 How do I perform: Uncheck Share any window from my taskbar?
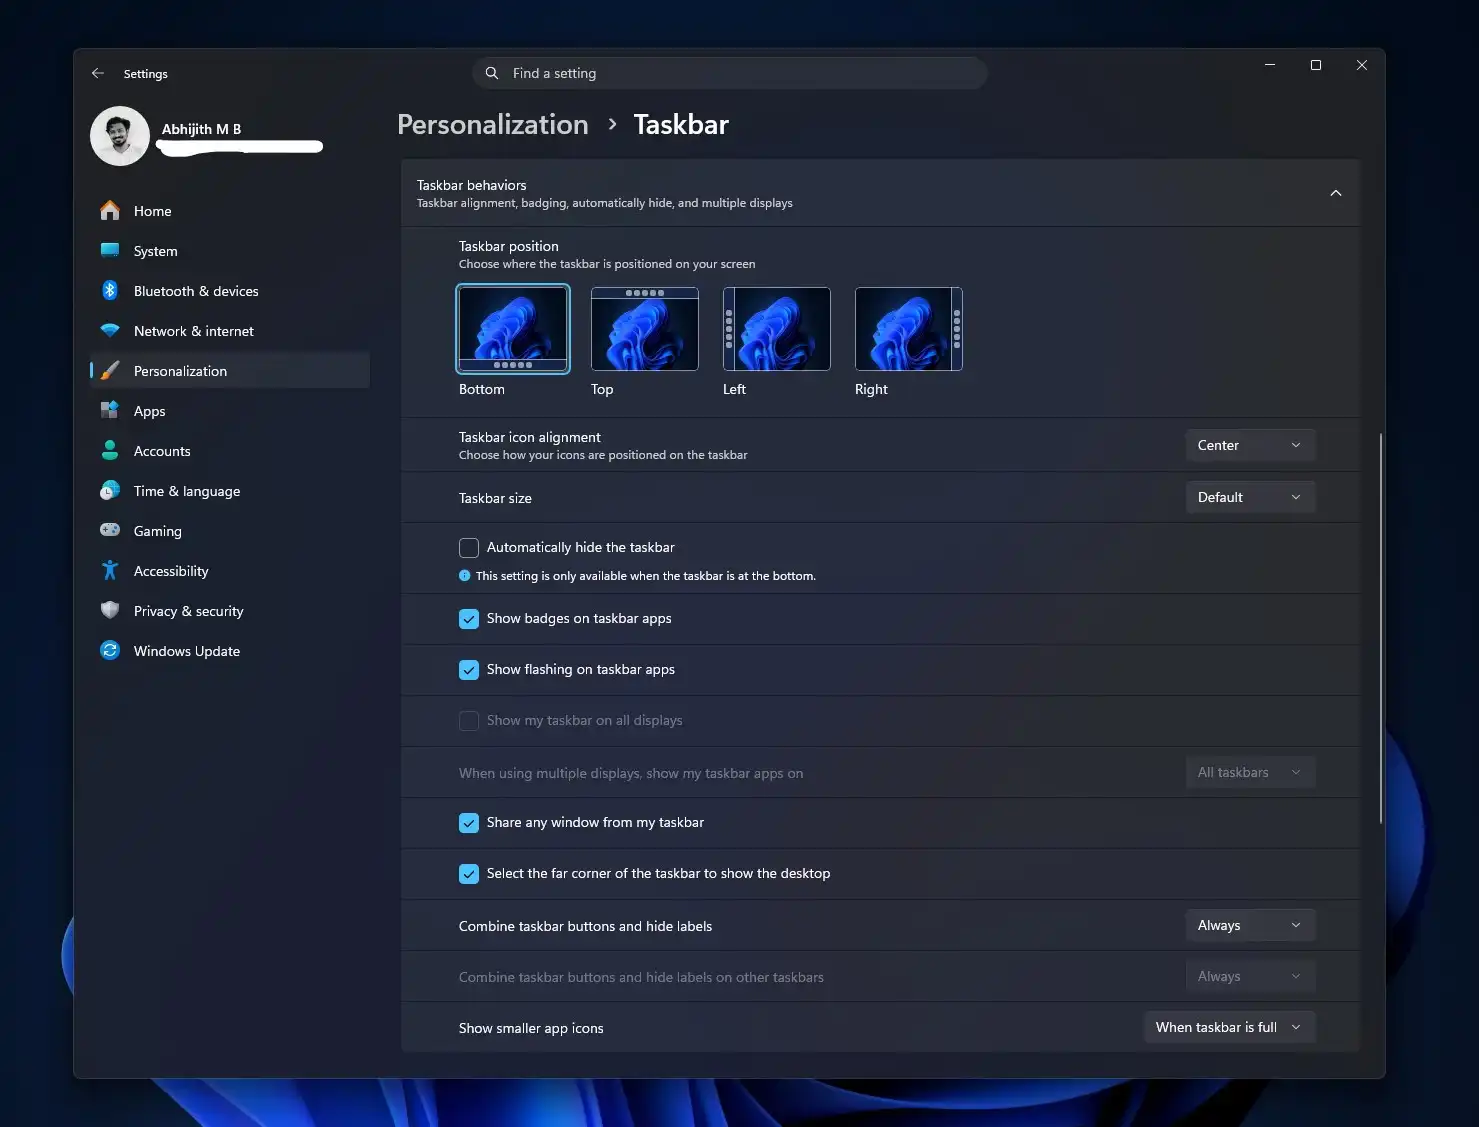coord(469,823)
